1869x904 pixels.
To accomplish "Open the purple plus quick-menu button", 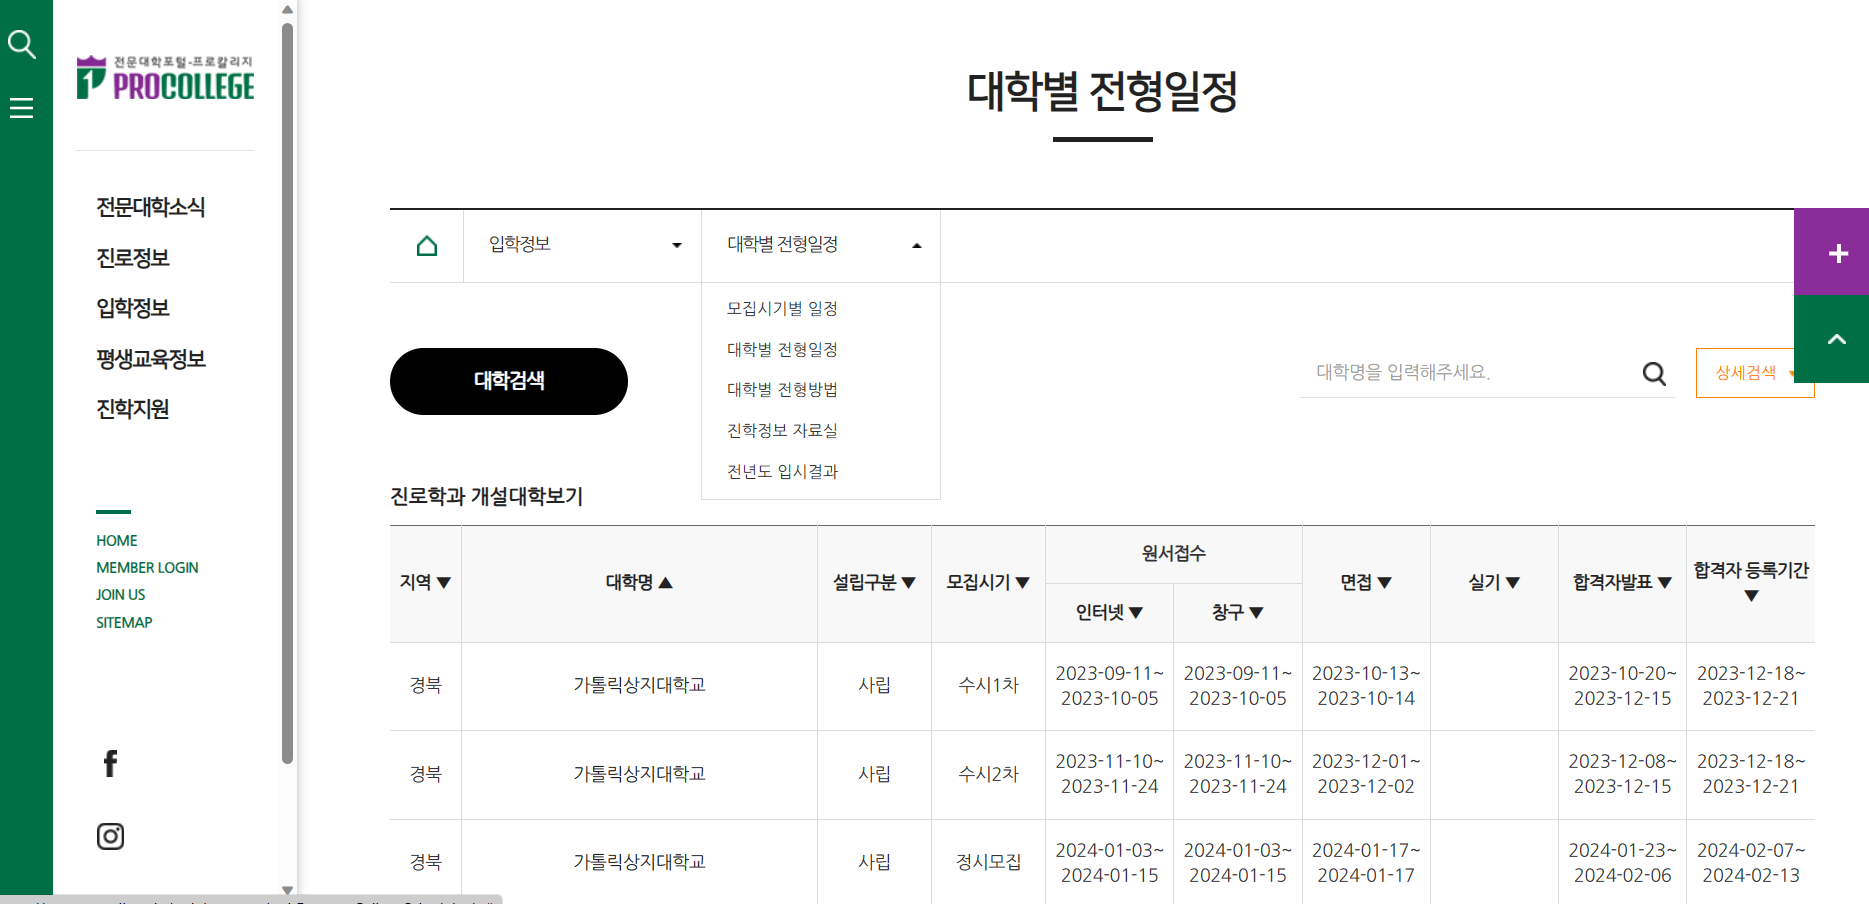I will [x=1831, y=252].
